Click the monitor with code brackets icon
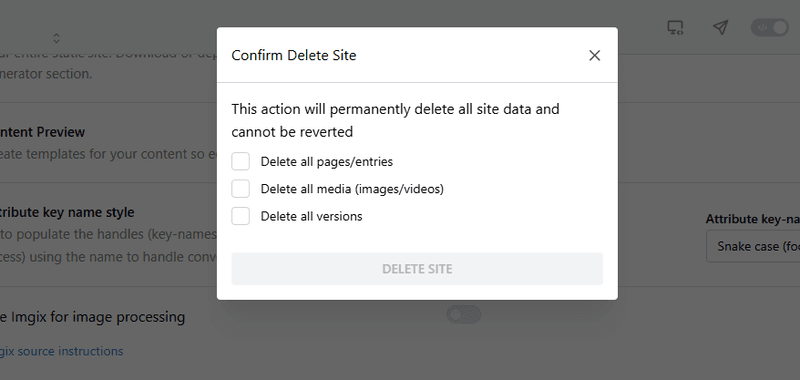 676,28
